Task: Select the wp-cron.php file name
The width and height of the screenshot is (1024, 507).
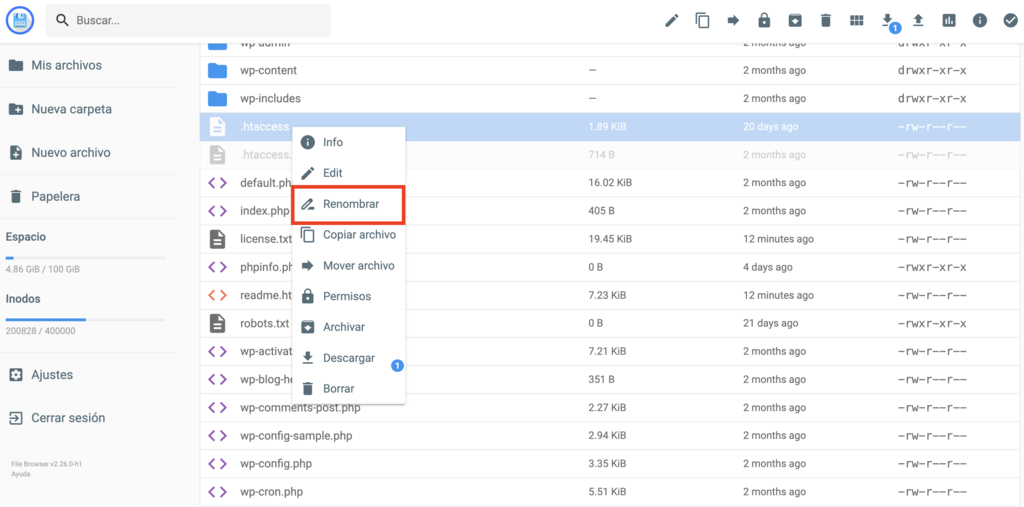Action: click(x=272, y=492)
